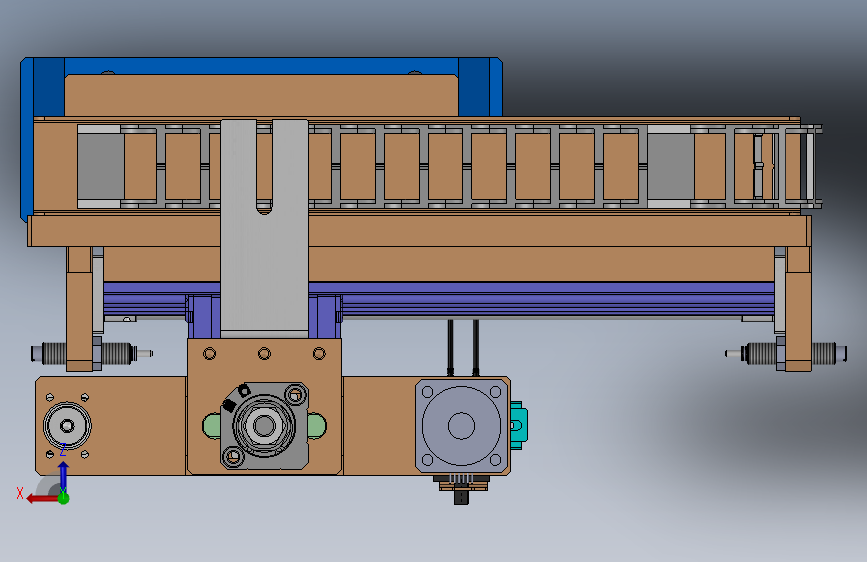Image resolution: width=867 pixels, height=562 pixels.
Task: Select the black plug below the motor
Action: pyautogui.click(x=461, y=496)
